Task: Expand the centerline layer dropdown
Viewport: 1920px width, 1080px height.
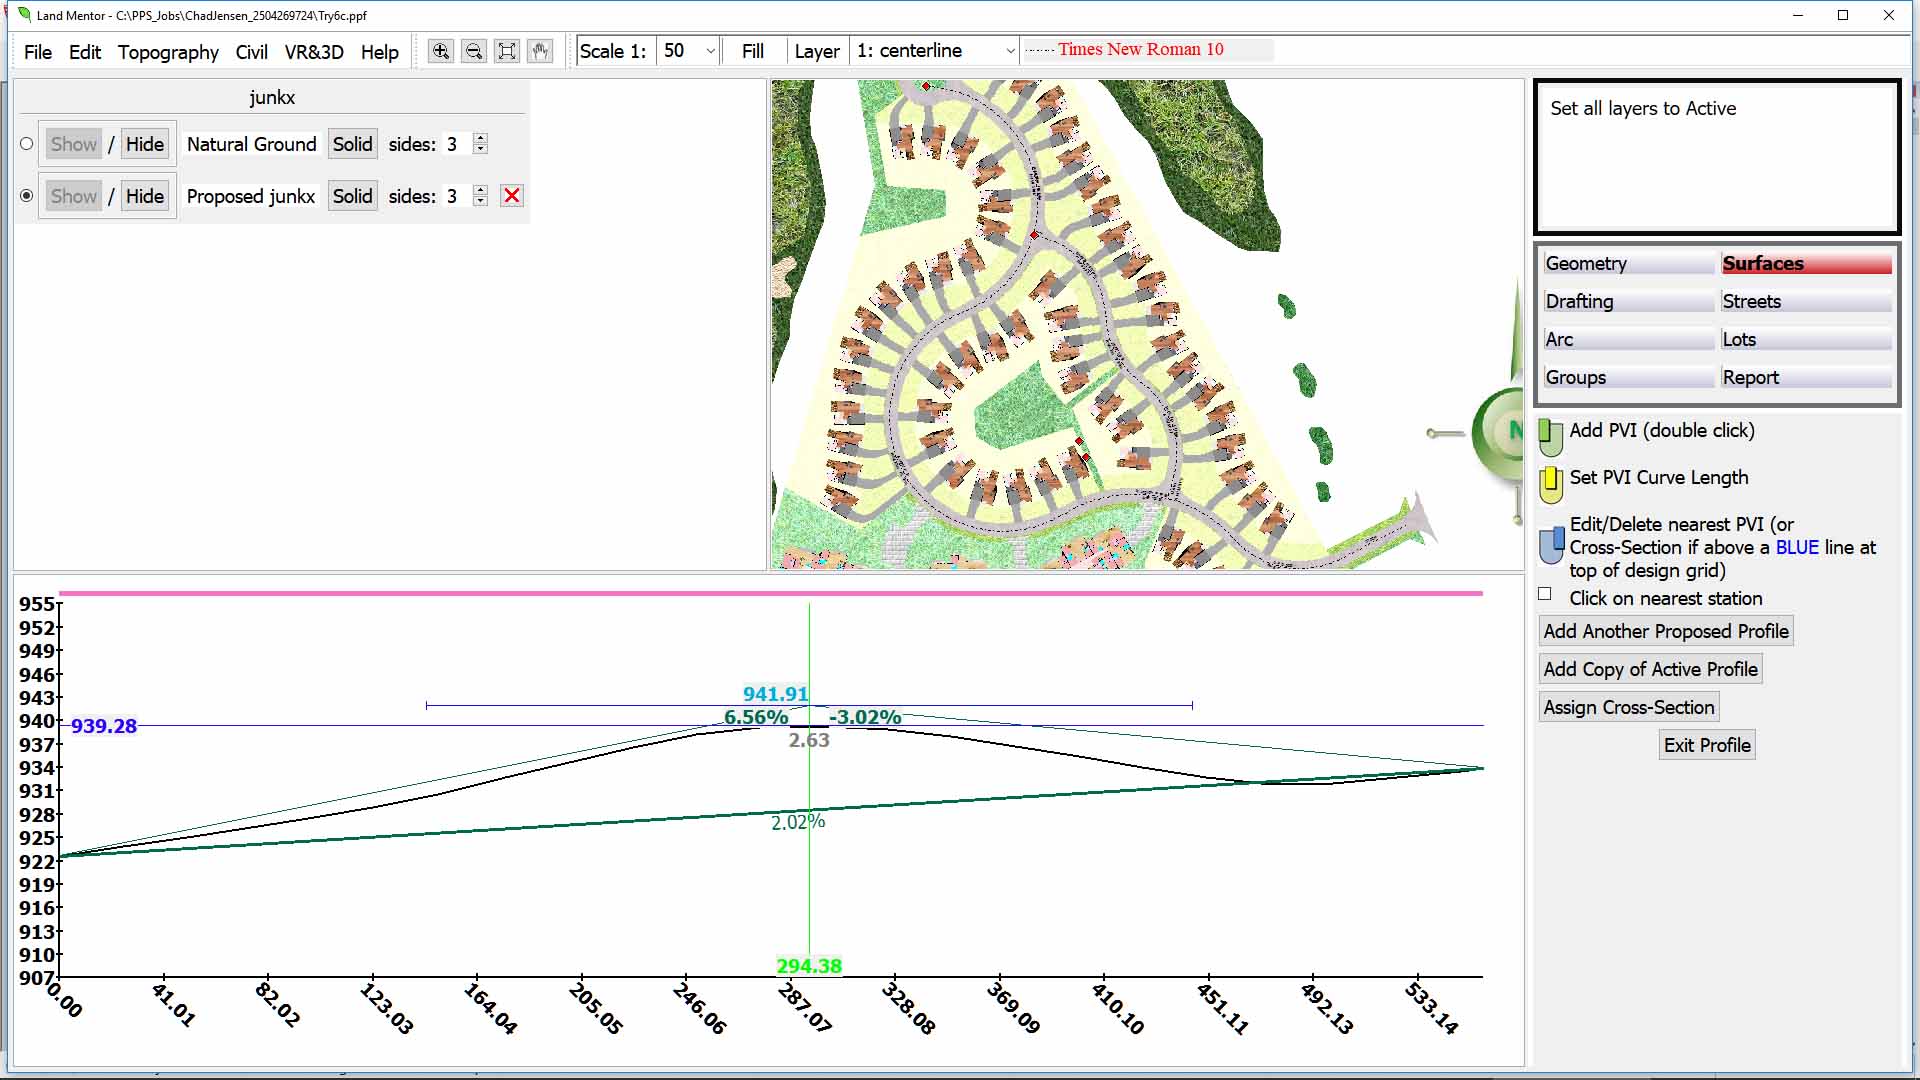Action: pyautogui.click(x=1010, y=51)
